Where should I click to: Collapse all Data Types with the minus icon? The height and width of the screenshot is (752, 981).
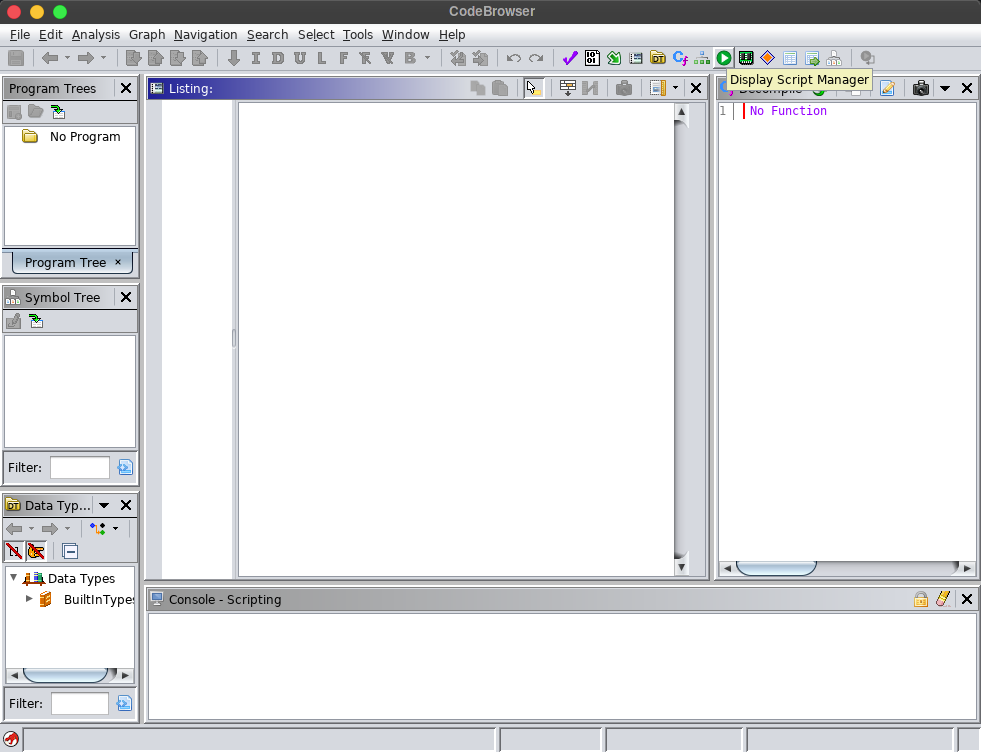click(x=70, y=551)
